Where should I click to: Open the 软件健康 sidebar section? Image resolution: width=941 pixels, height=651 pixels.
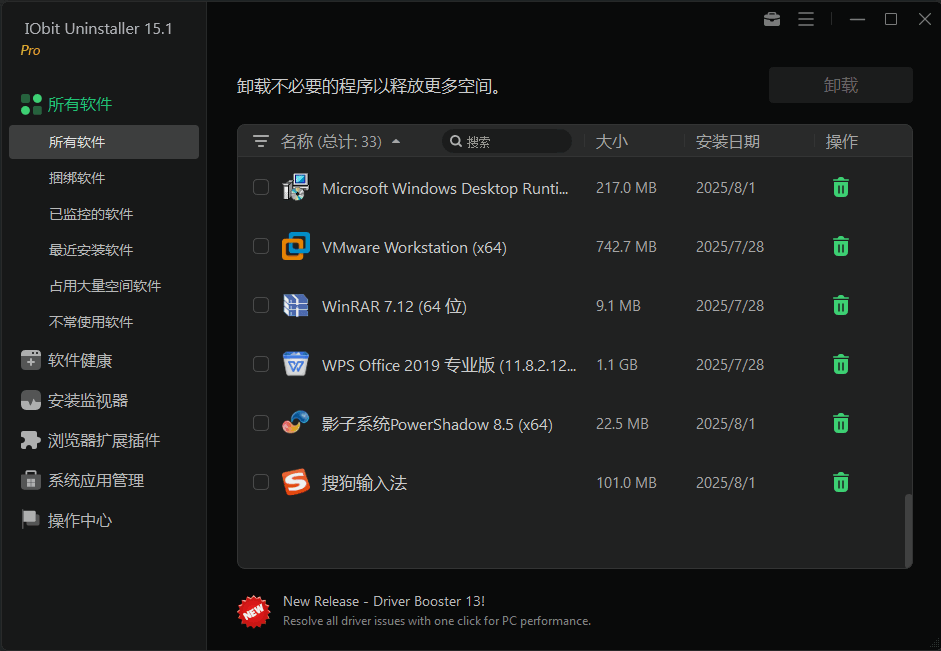coord(80,361)
